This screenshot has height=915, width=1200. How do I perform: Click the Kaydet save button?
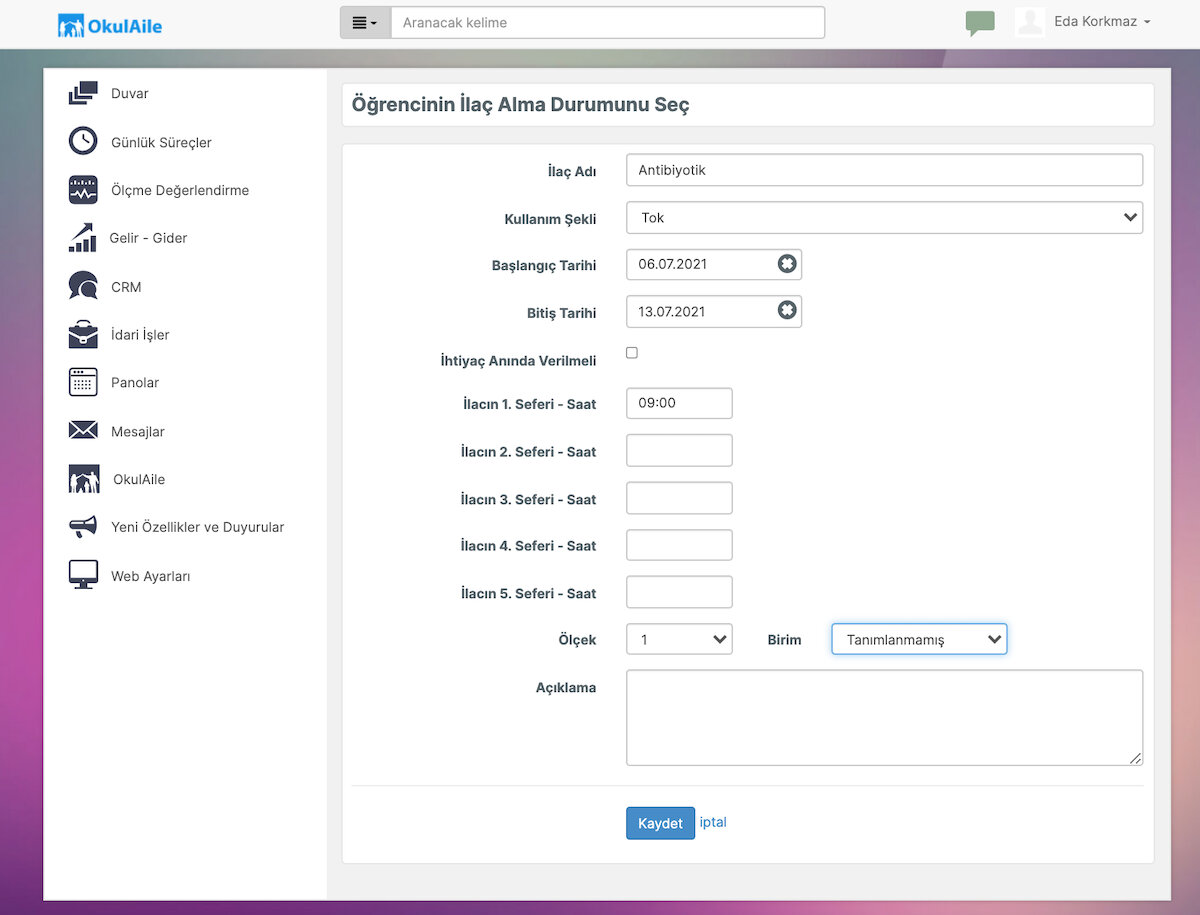pyautogui.click(x=660, y=823)
